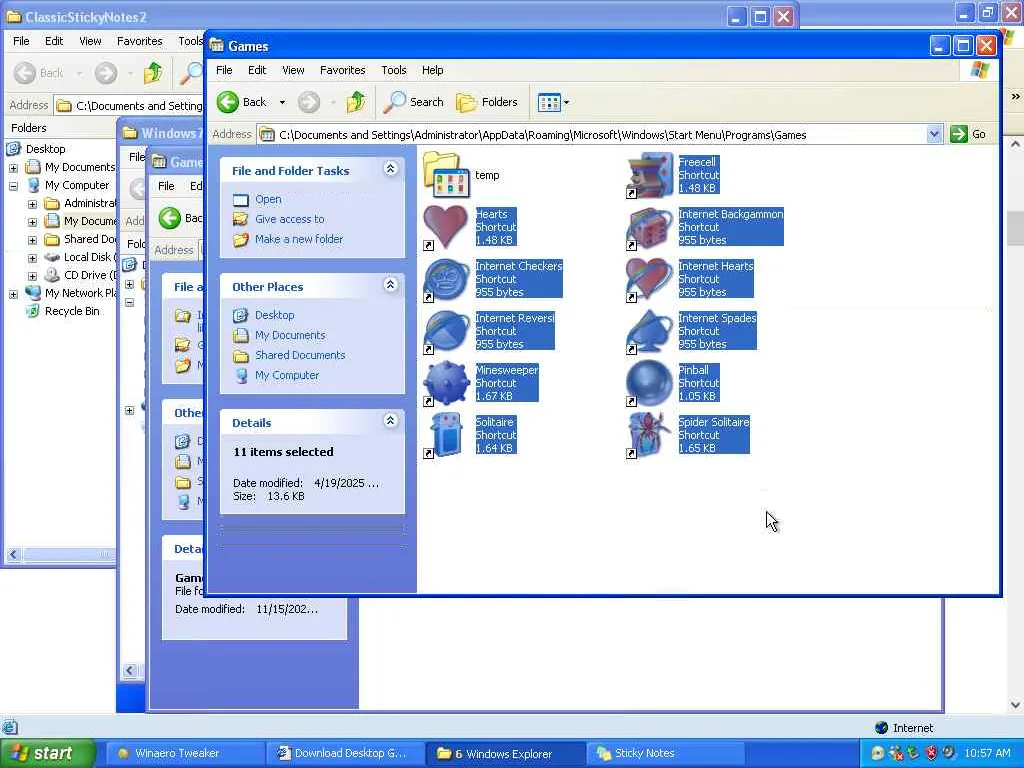Click the Internet Spades shortcut icon
Screen dimensions: 1024x768
649,331
